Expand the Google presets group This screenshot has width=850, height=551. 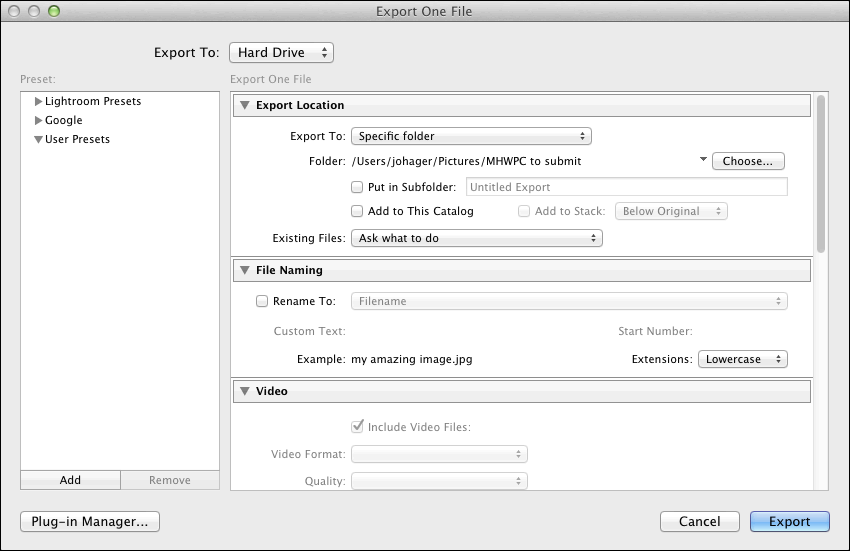coord(39,121)
